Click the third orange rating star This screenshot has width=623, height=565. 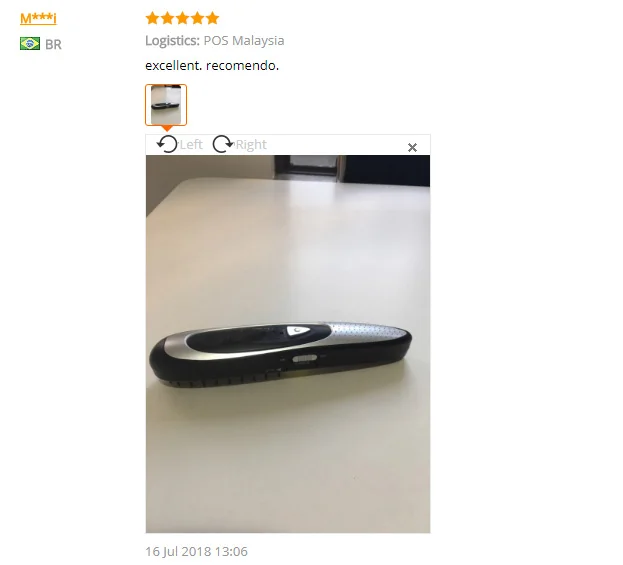[183, 18]
